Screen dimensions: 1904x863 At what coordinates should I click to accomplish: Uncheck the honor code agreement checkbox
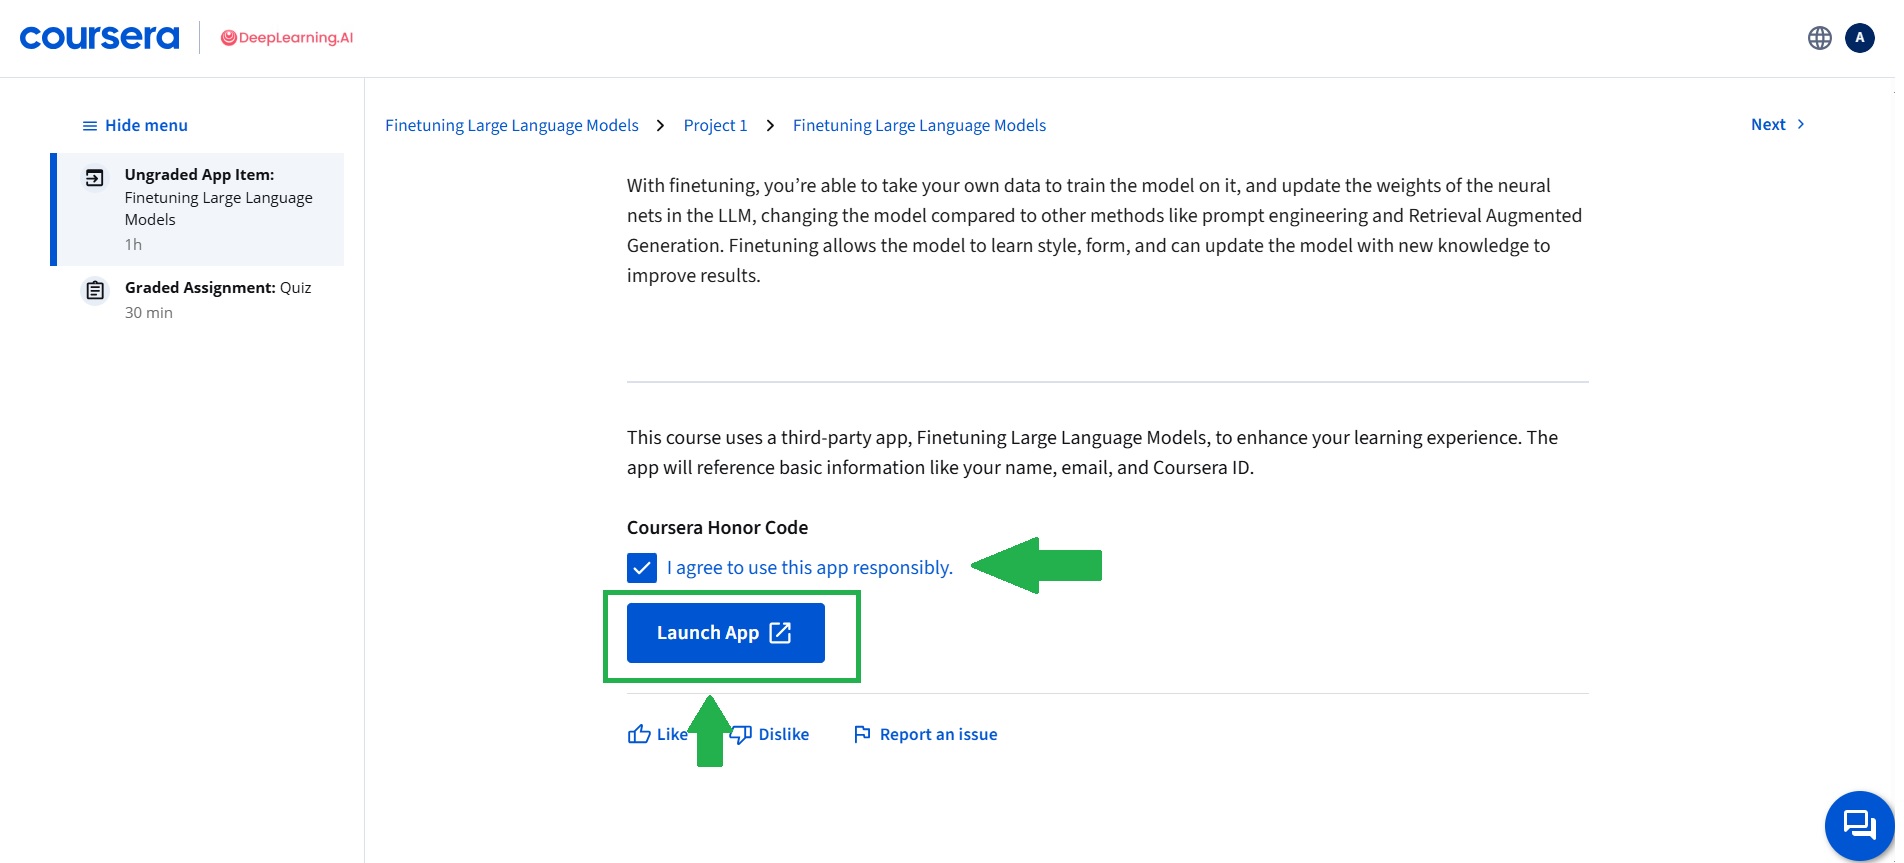(642, 568)
